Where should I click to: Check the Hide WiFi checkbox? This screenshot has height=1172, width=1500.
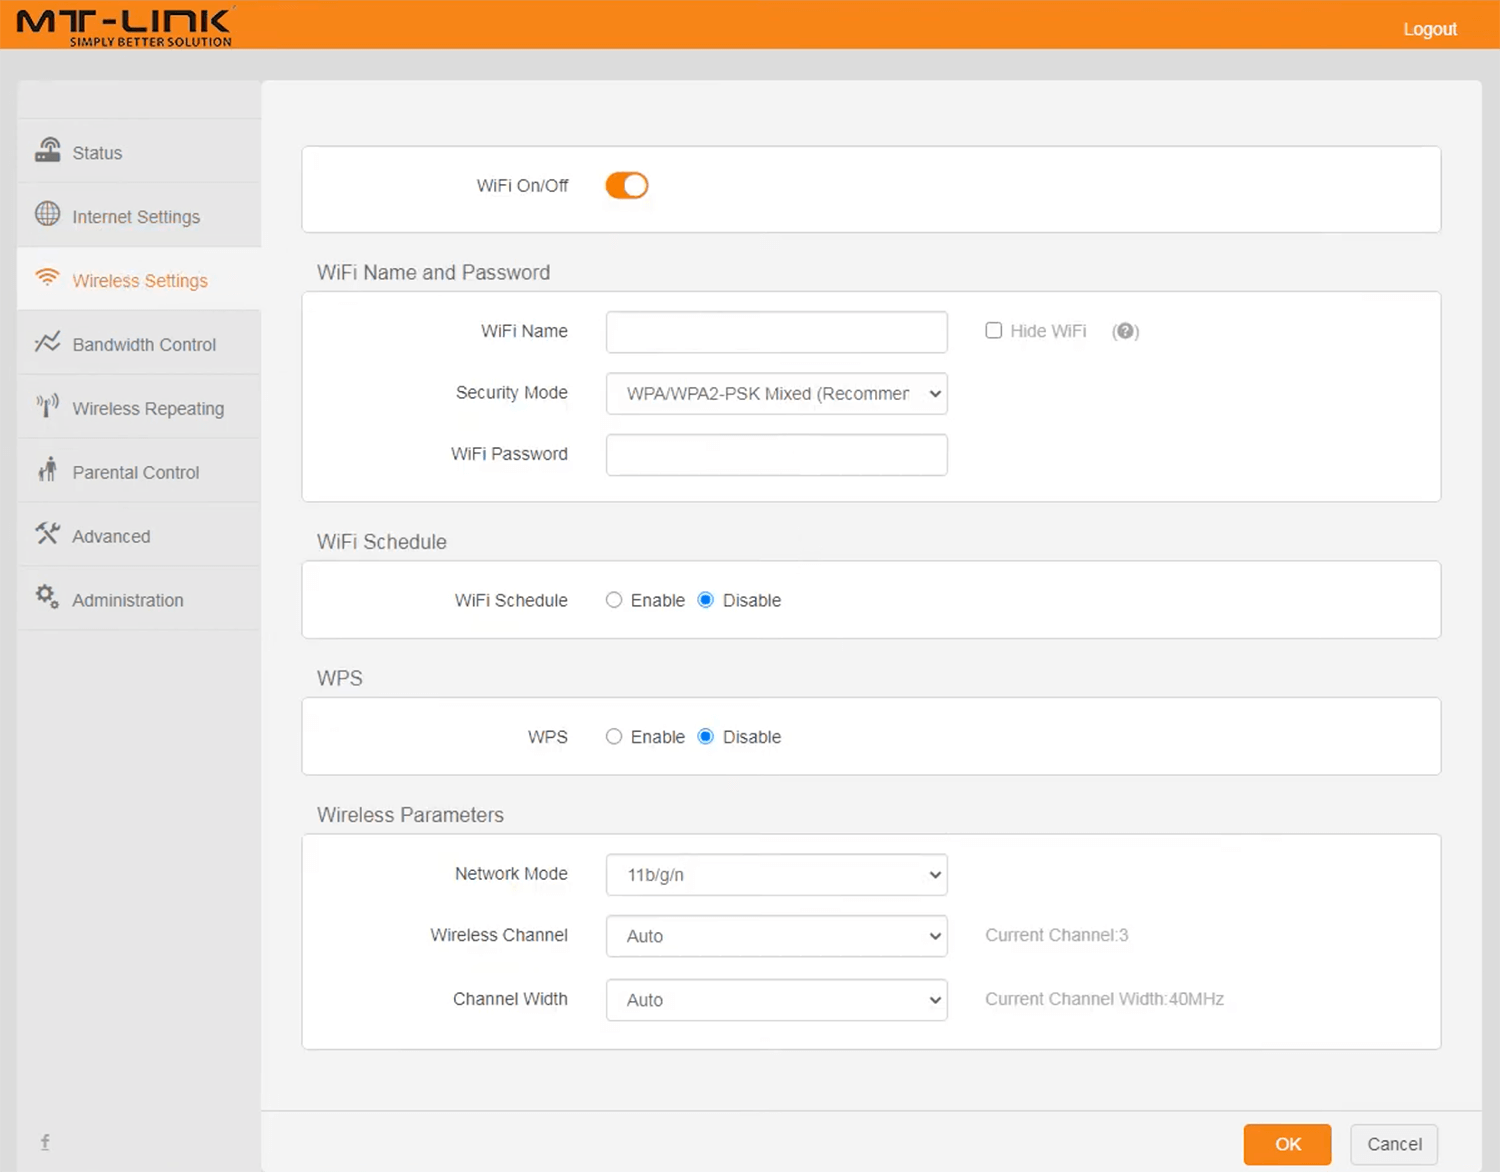(x=993, y=331)
